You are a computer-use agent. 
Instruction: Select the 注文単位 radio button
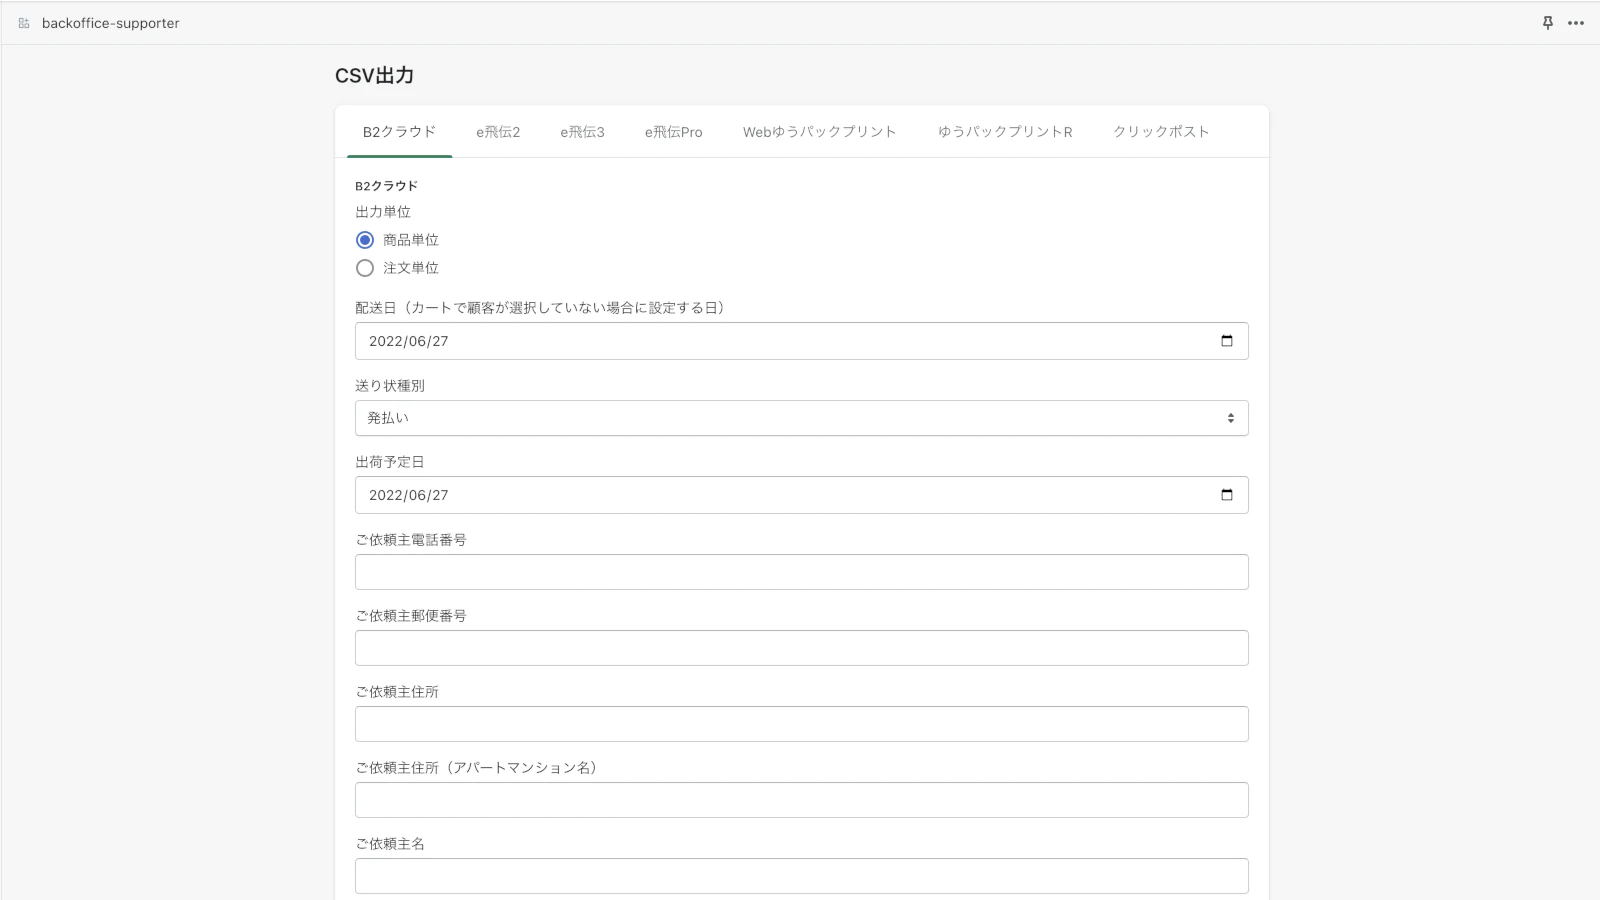(365, 268)
